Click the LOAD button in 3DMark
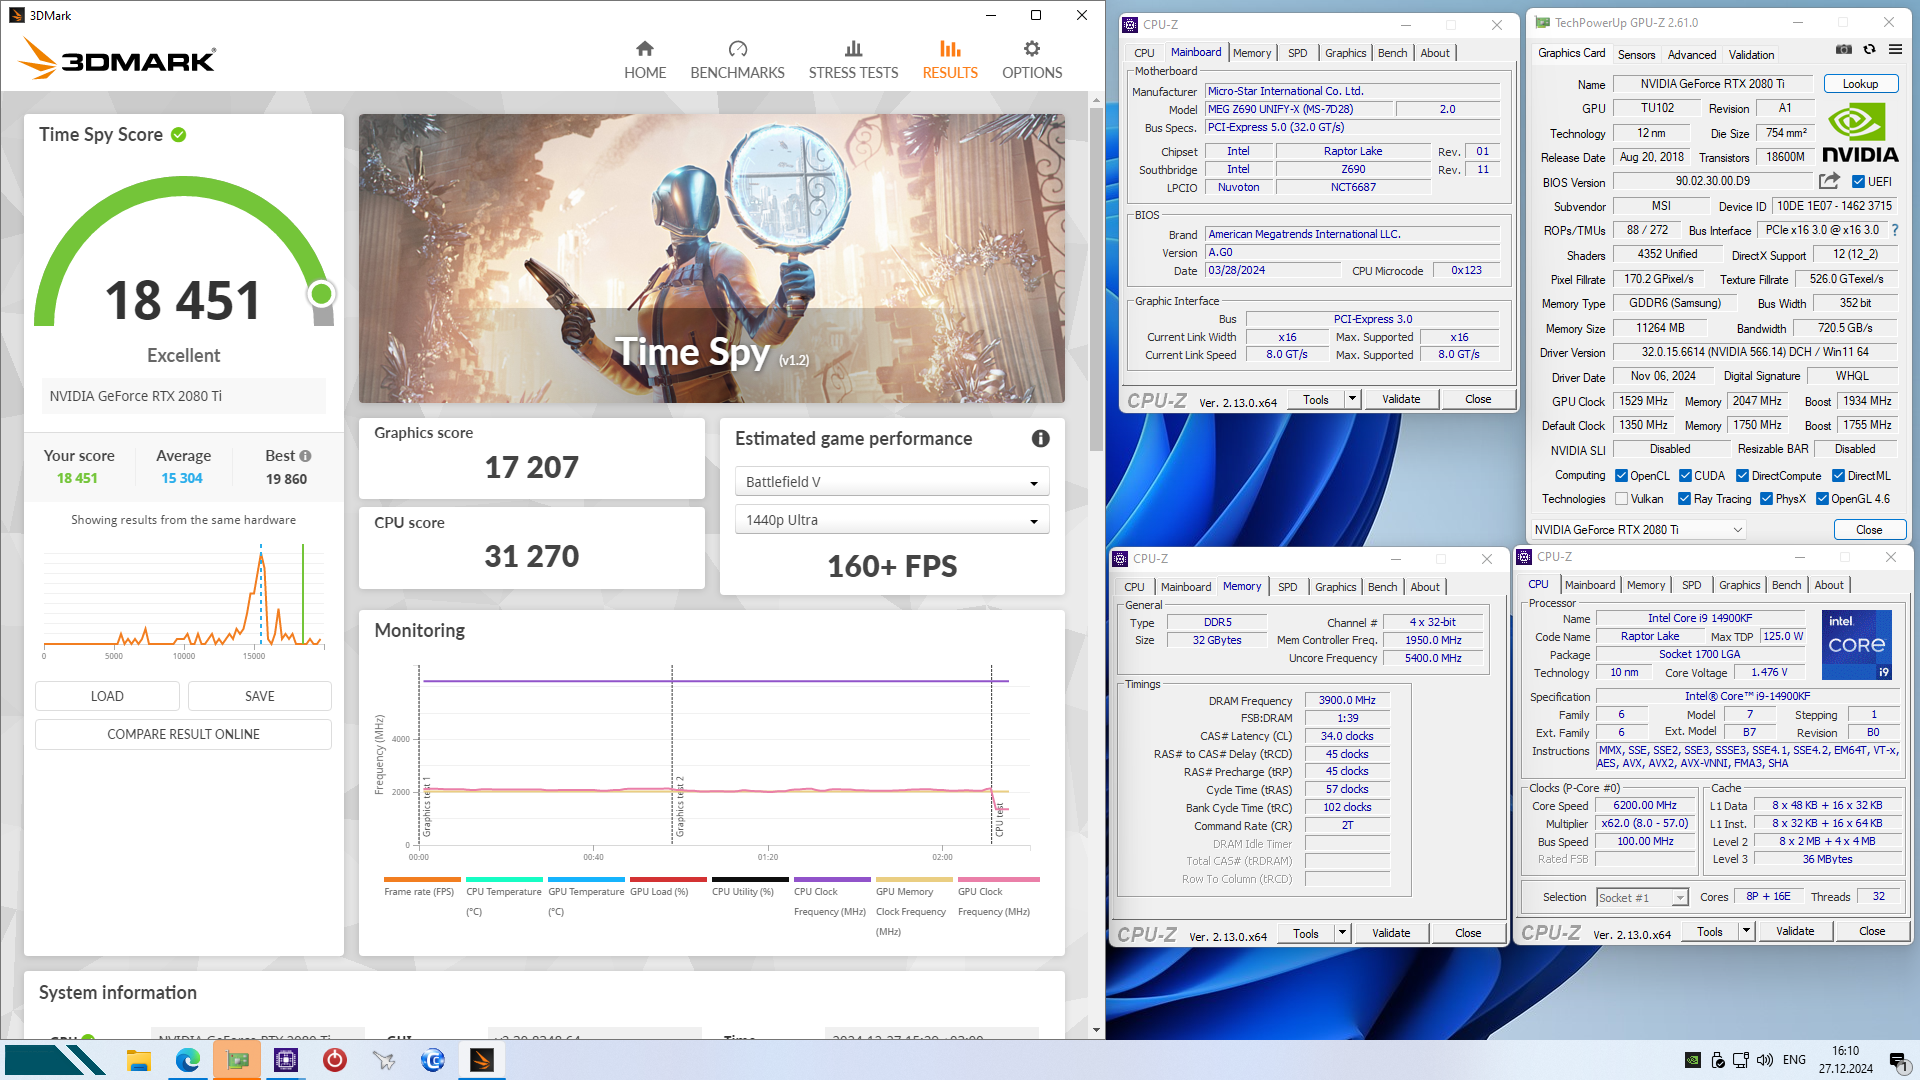Viewport: 1920px width, 1080px height. click(x=107, y=696)
